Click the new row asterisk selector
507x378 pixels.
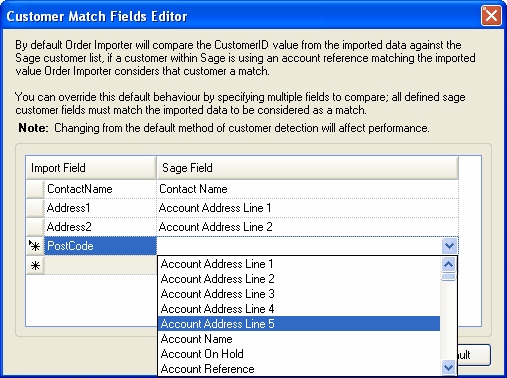(35, 265)
